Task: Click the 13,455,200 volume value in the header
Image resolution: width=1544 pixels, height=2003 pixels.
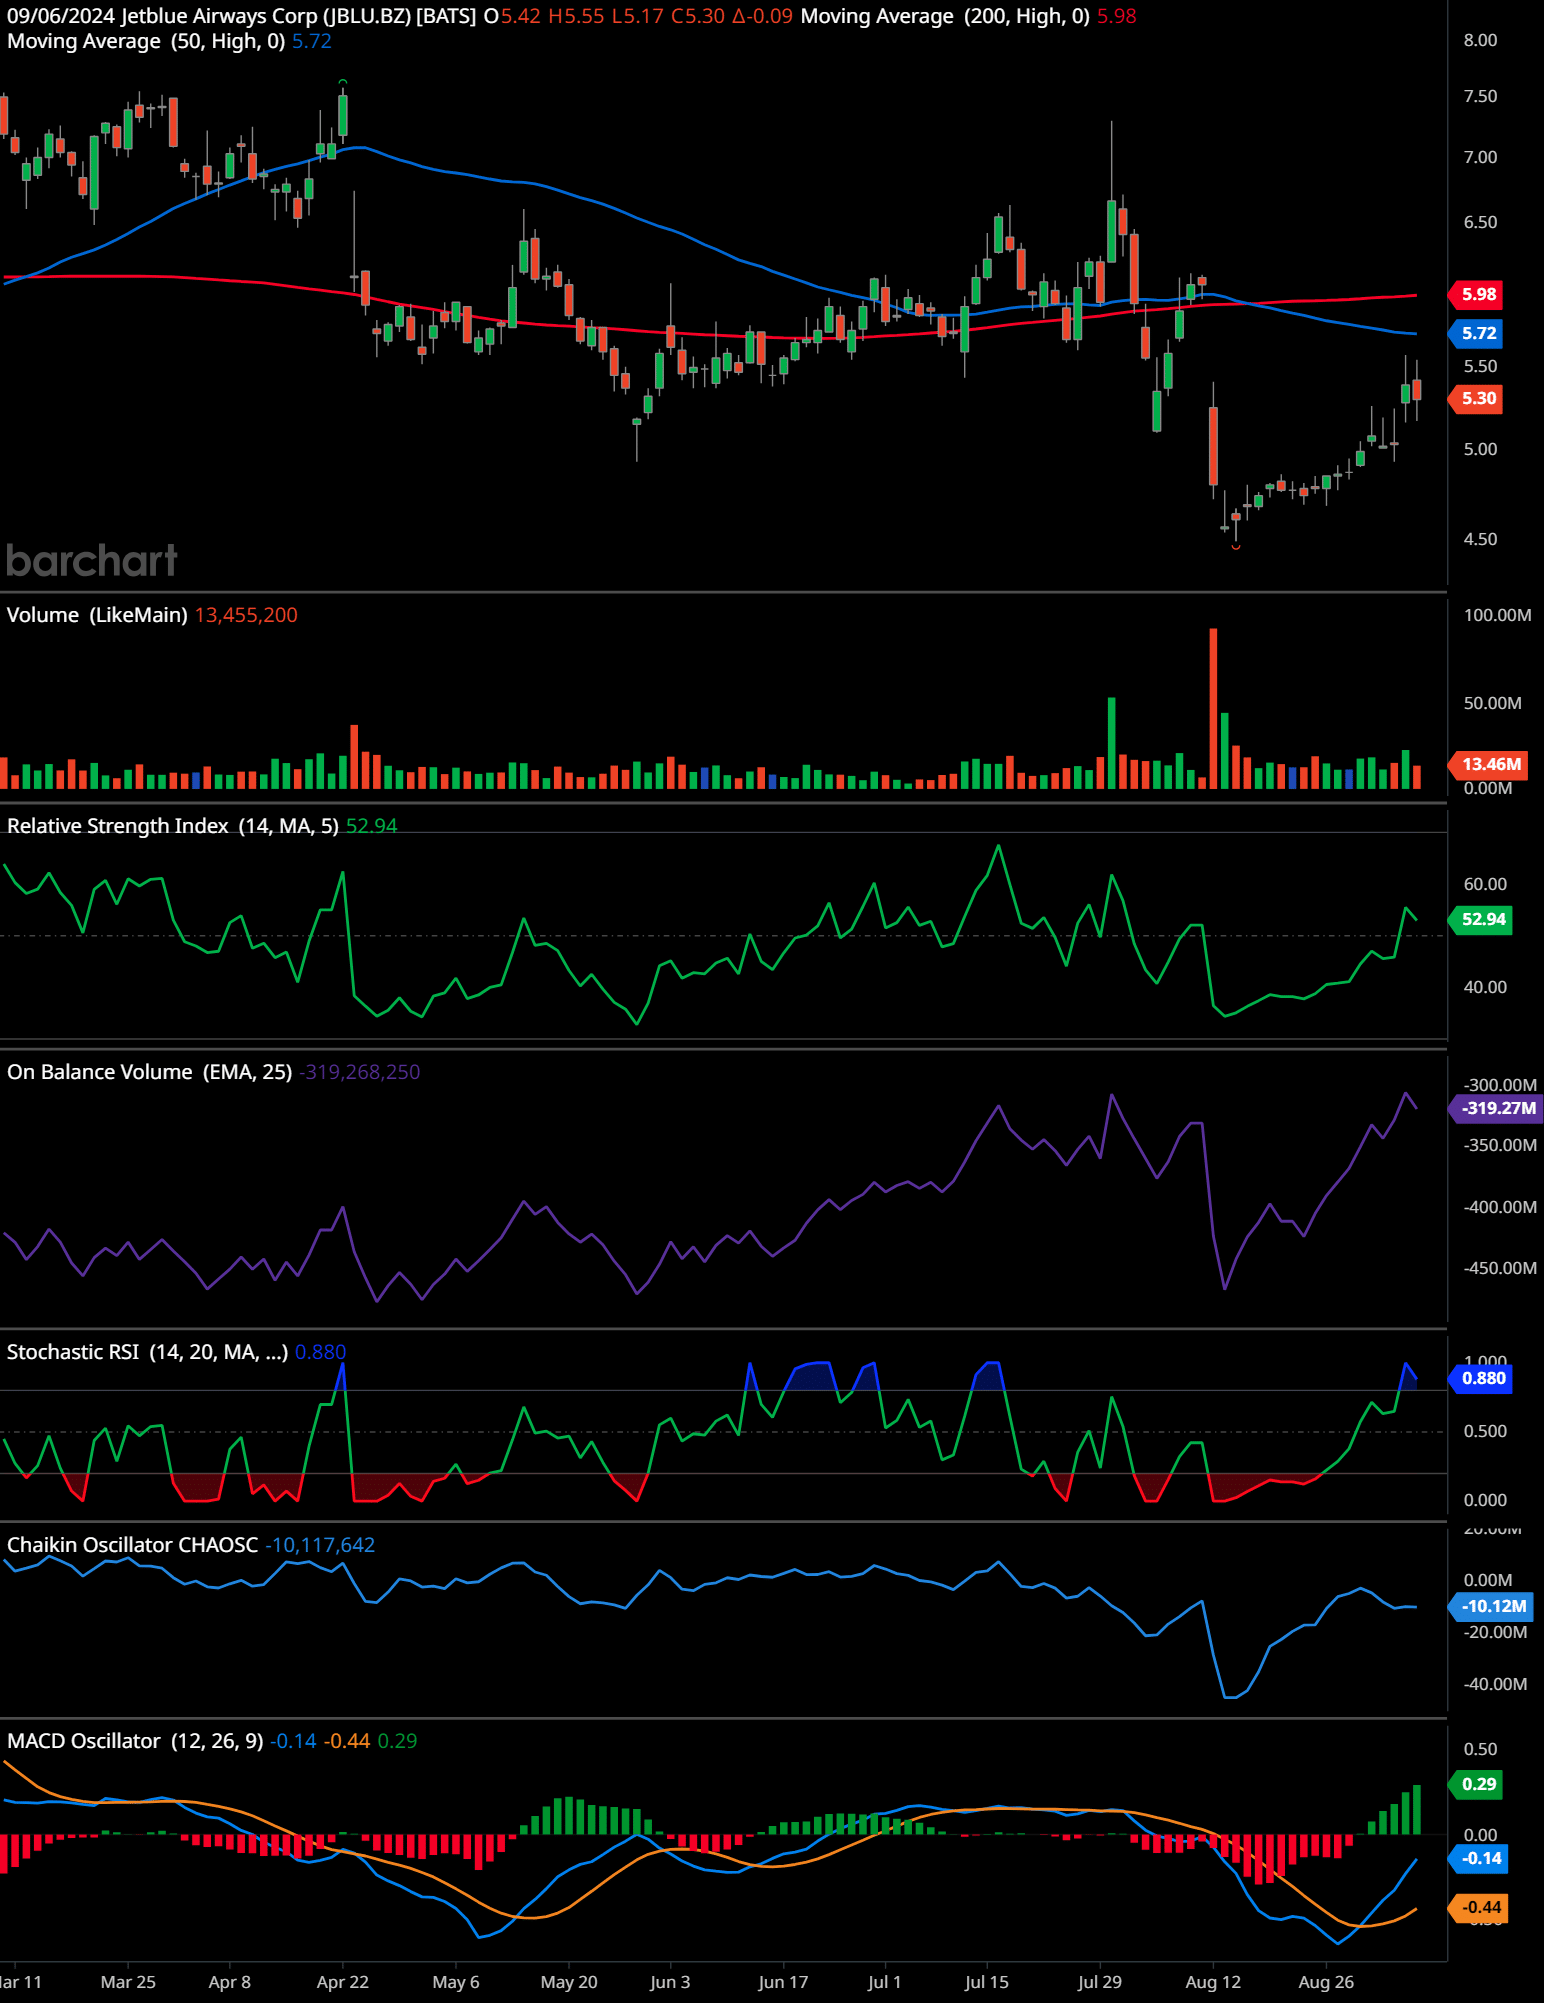Action: tap(246, 615)
